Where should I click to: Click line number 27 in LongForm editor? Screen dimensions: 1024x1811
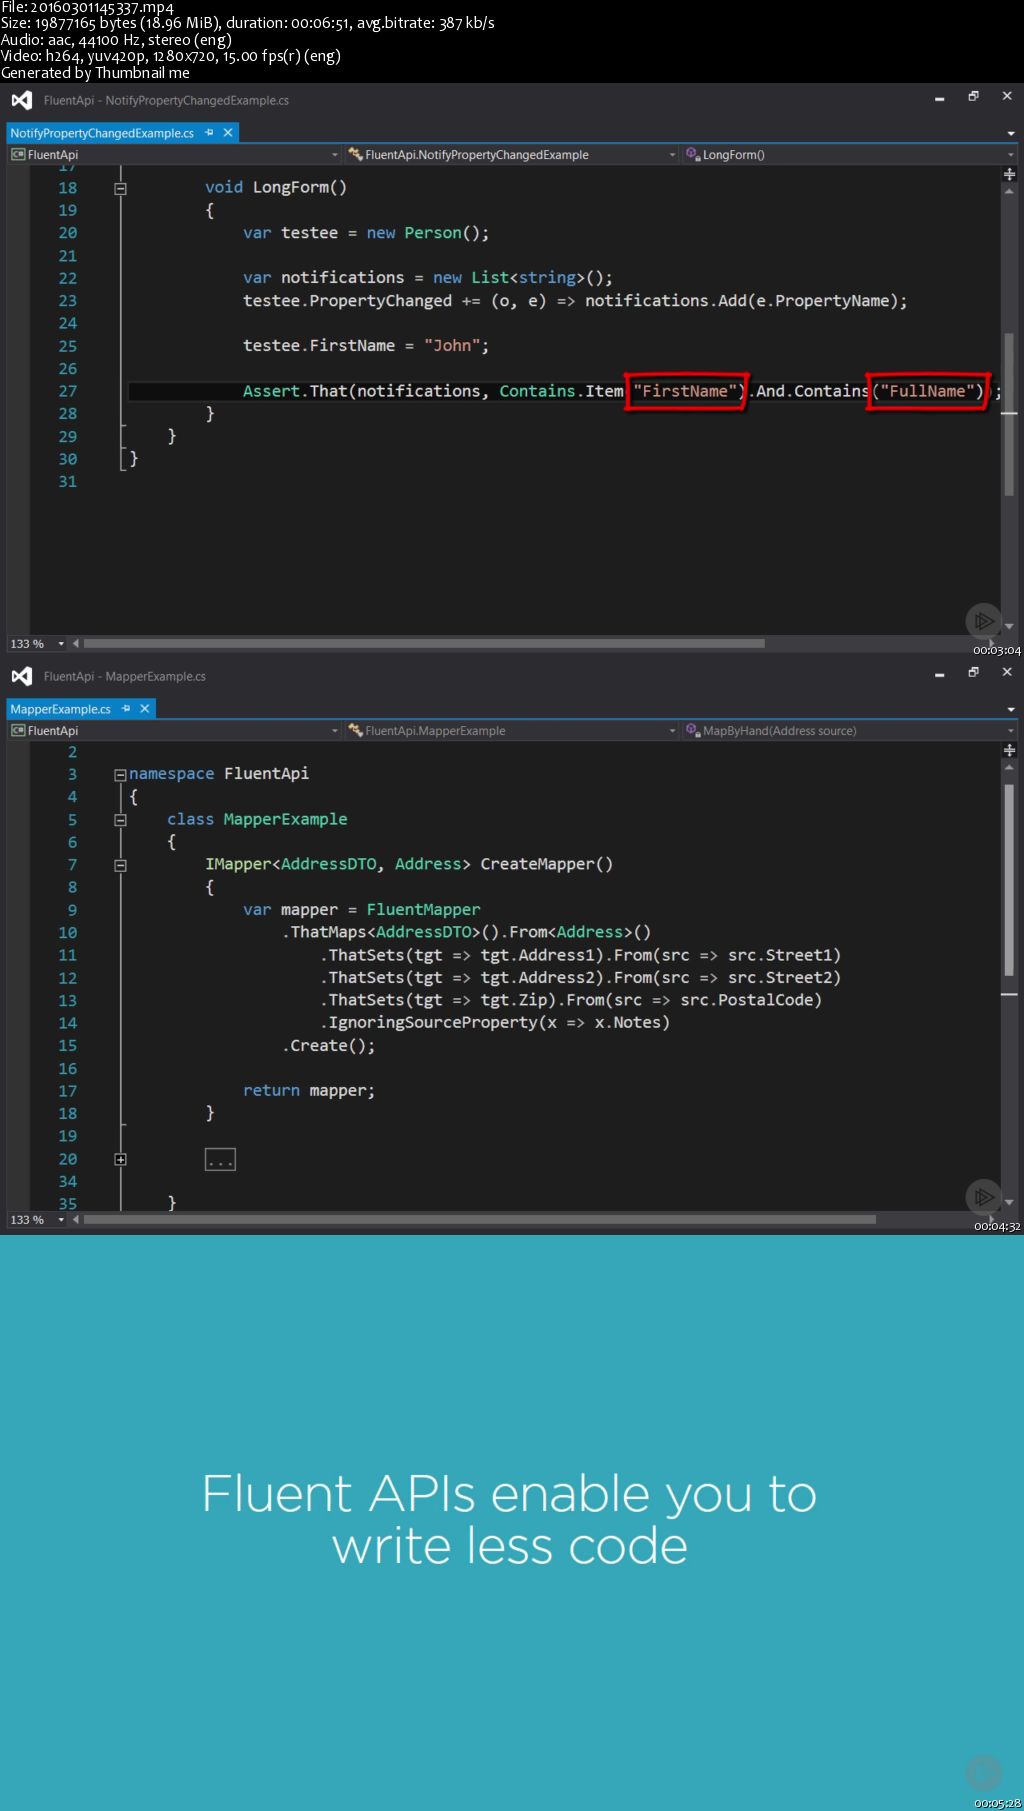67,391
